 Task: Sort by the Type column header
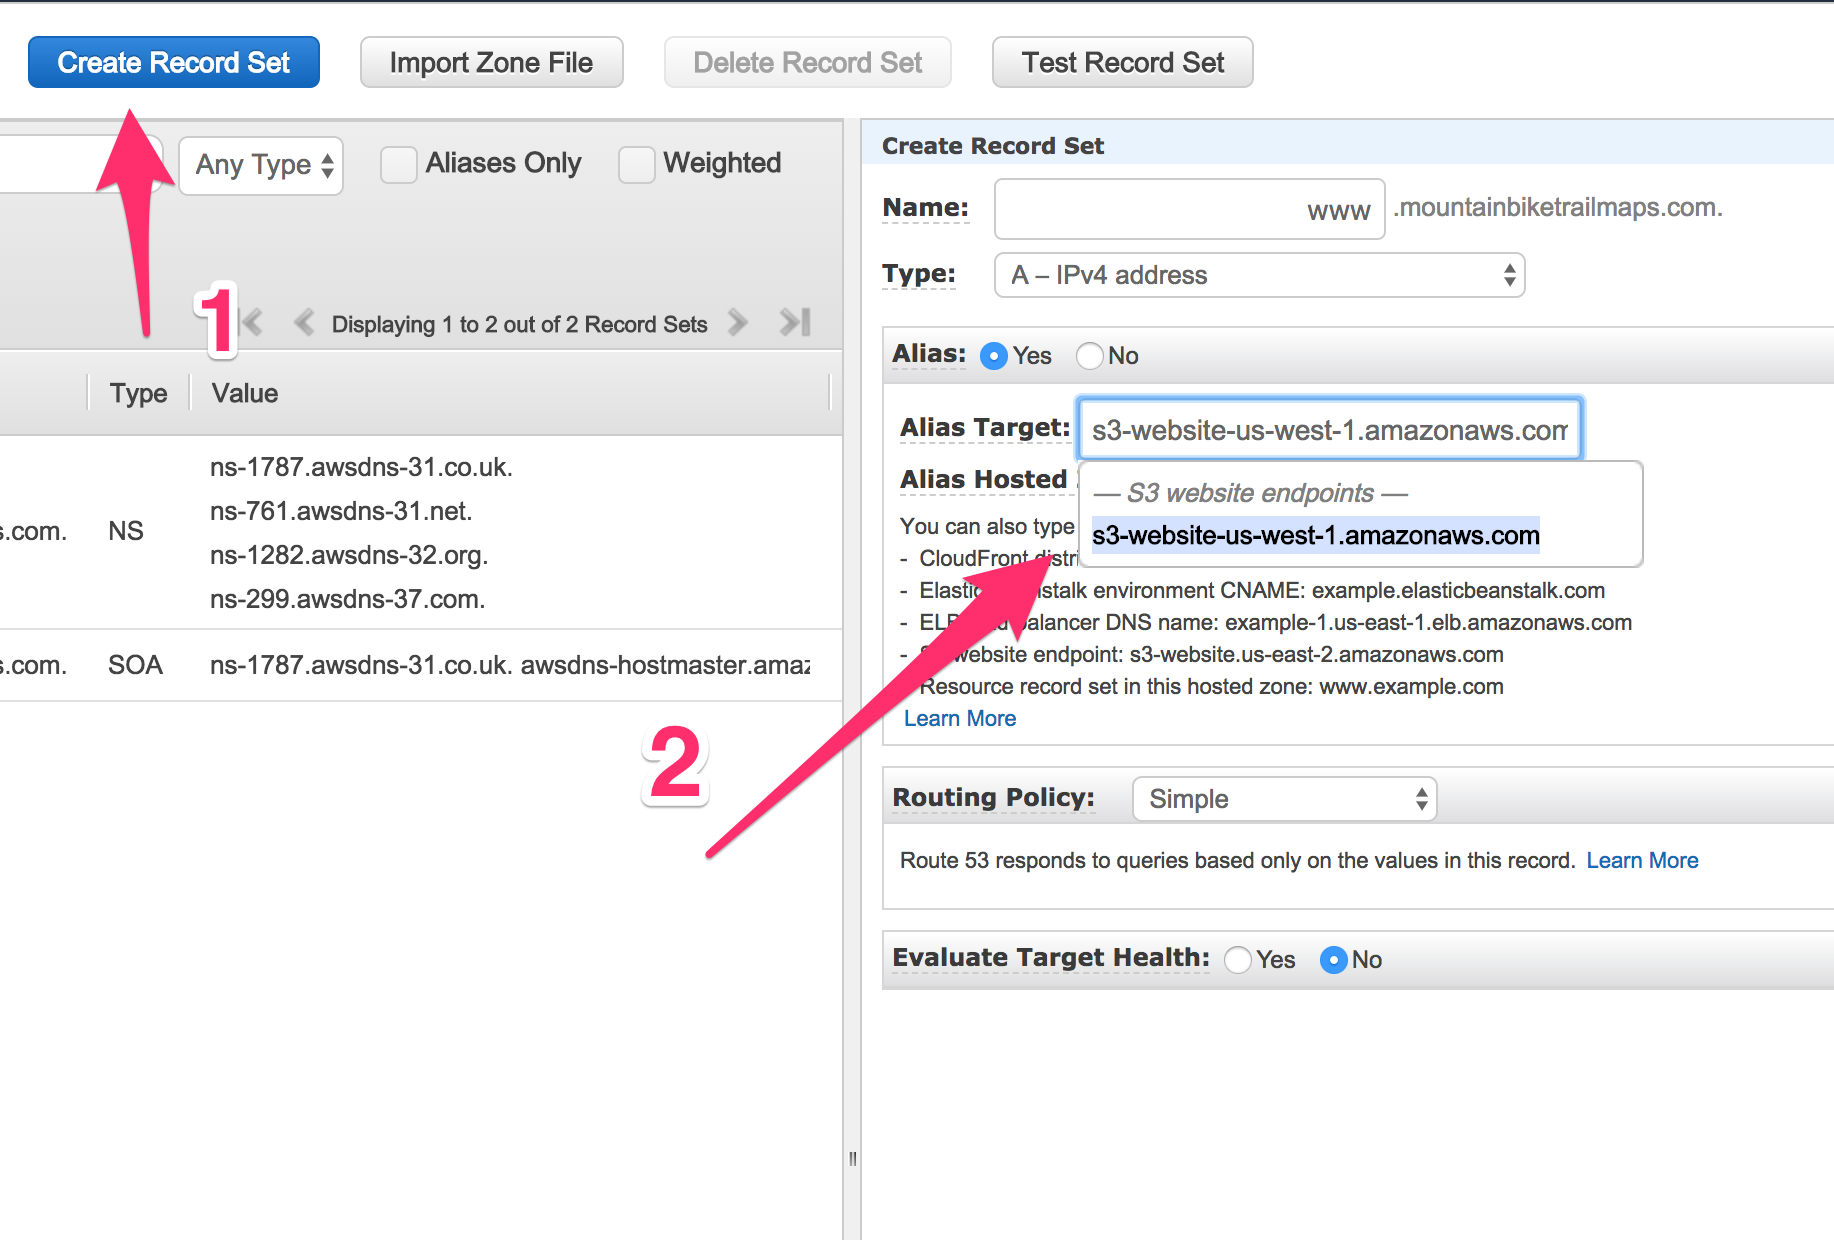[139, 393]
